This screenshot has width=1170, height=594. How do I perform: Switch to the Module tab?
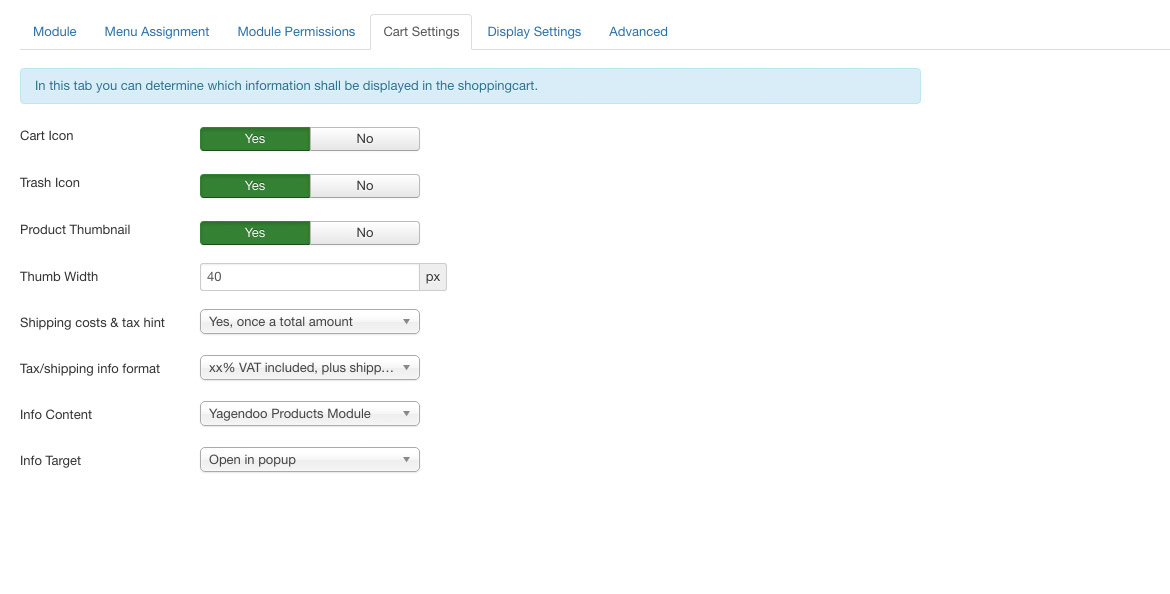[x=54, y=31]
